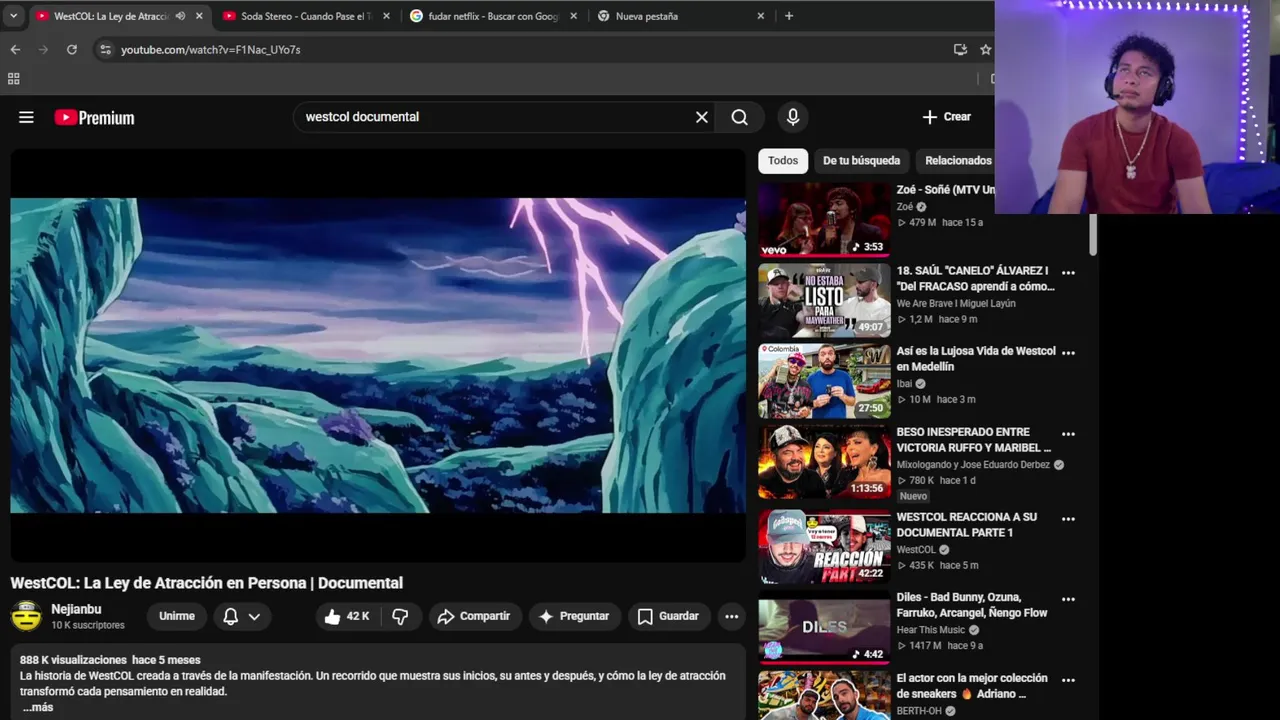Screen dimensions: 1280x720
Task: Open site information icon in address bar
Action: coord(106,49)
